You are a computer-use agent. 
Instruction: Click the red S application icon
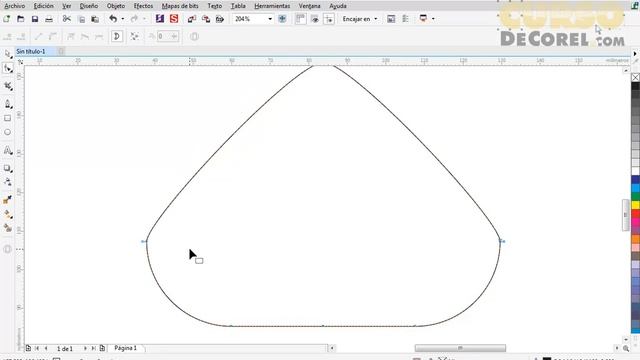pos(174,19)
